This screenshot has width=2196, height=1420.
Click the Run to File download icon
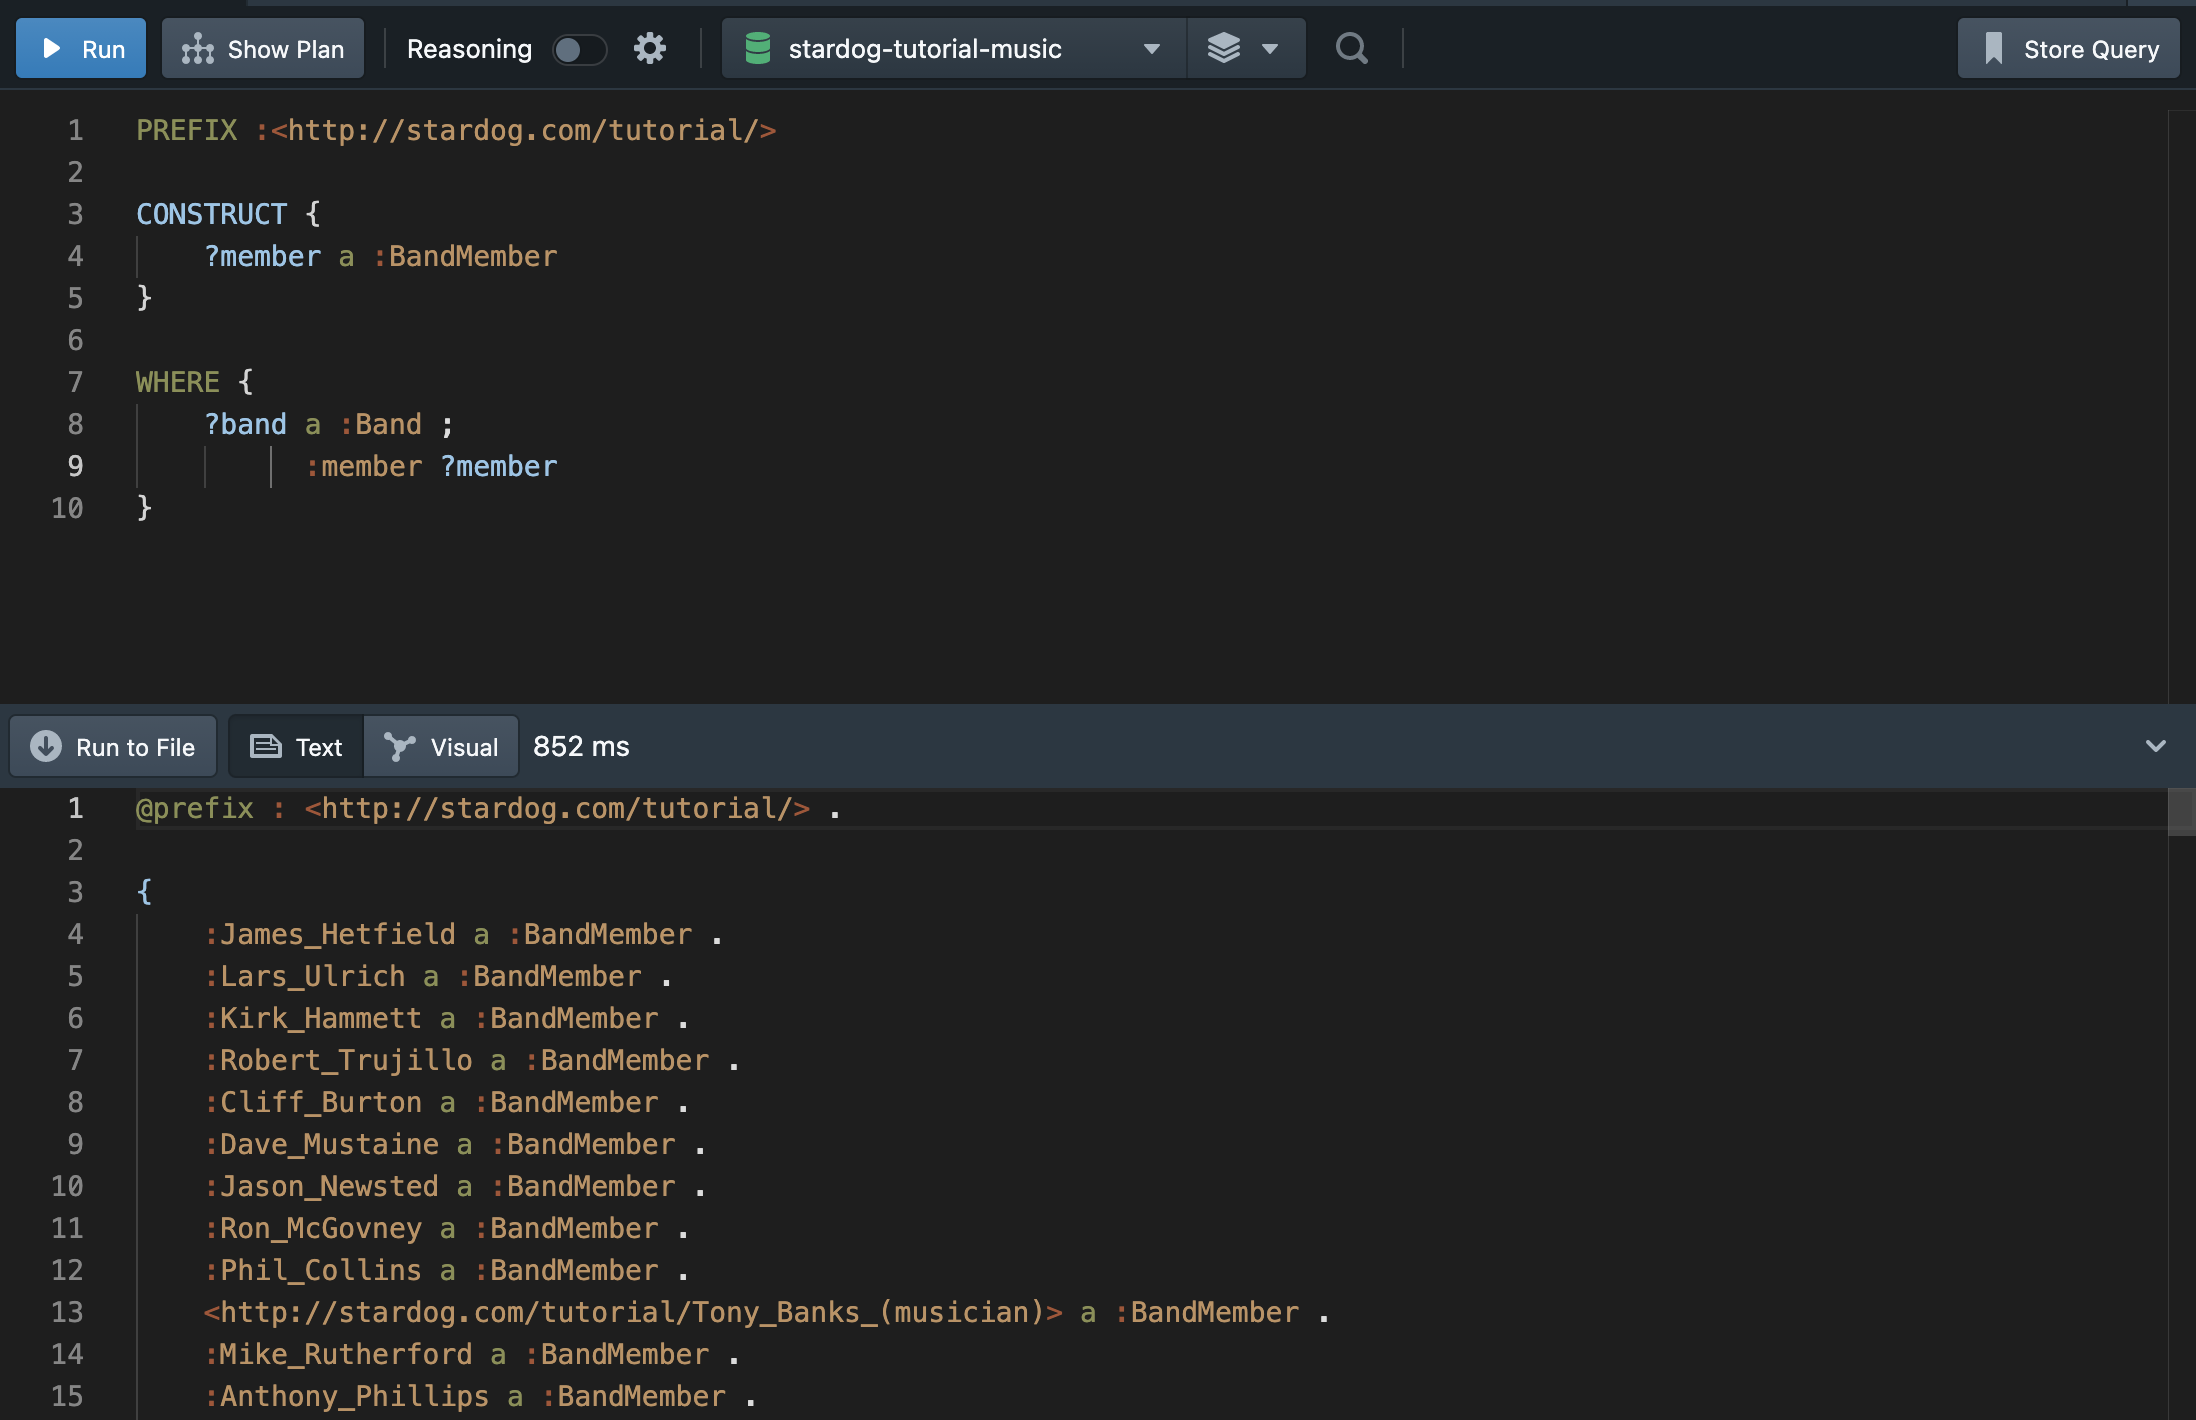pyautogui.click(x=46, y=746)
